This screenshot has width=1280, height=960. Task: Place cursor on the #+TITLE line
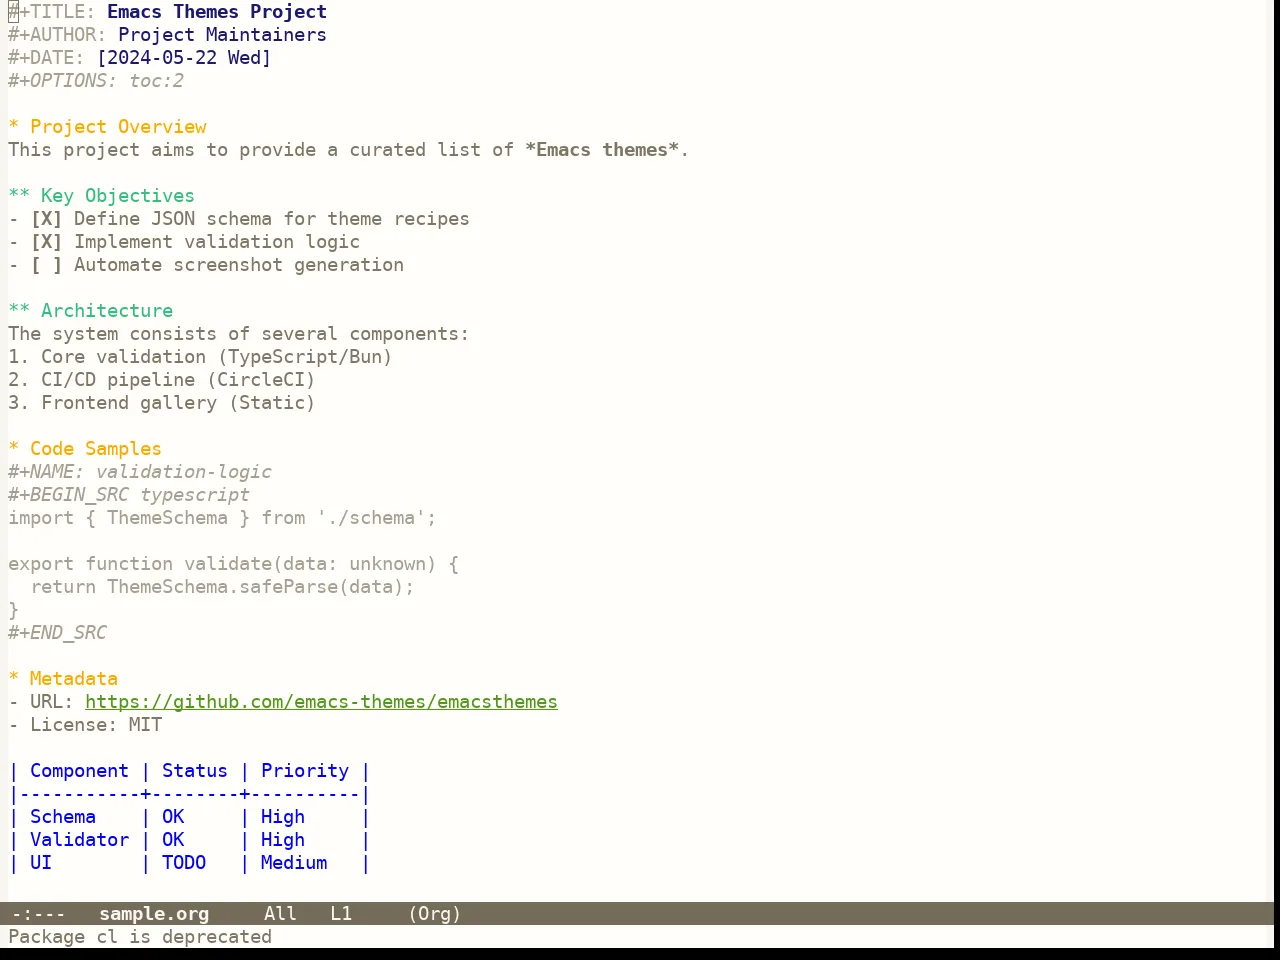(x=167, y=12)
